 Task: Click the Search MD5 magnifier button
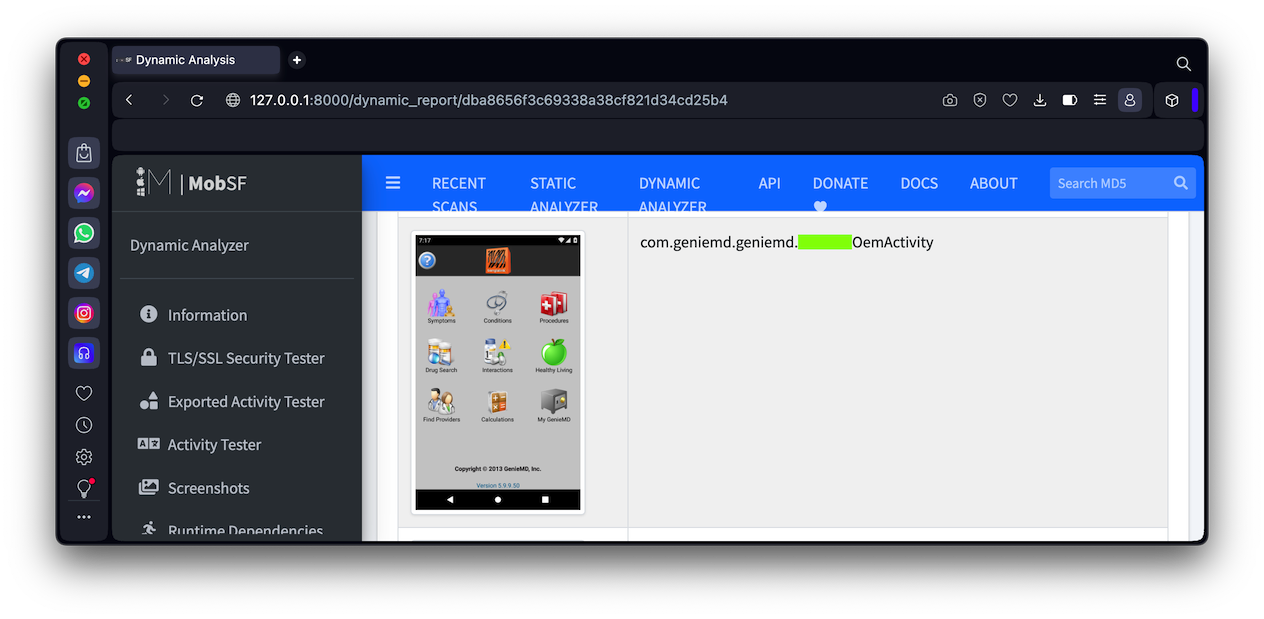(x=1181, y=183)
